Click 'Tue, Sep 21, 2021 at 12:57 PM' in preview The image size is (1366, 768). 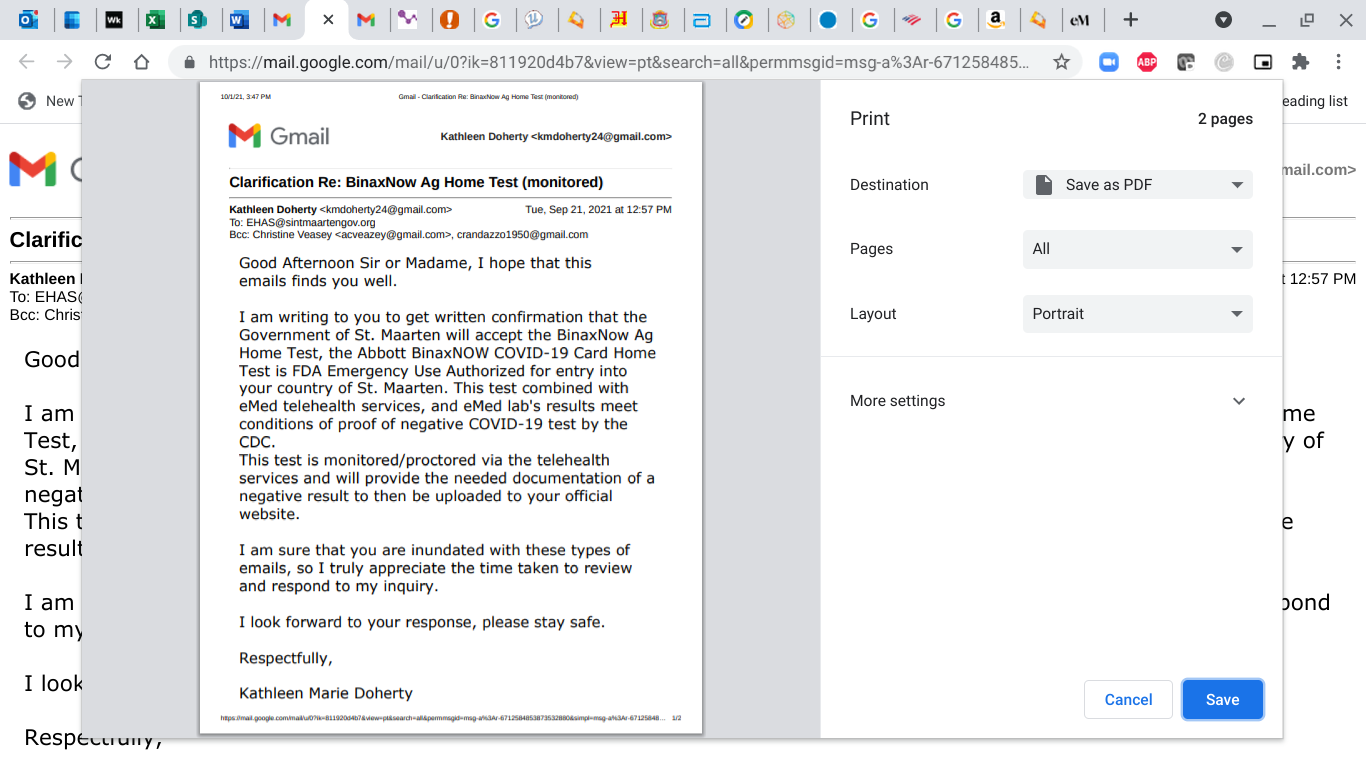pyautogui.click(x=598, y=210)
